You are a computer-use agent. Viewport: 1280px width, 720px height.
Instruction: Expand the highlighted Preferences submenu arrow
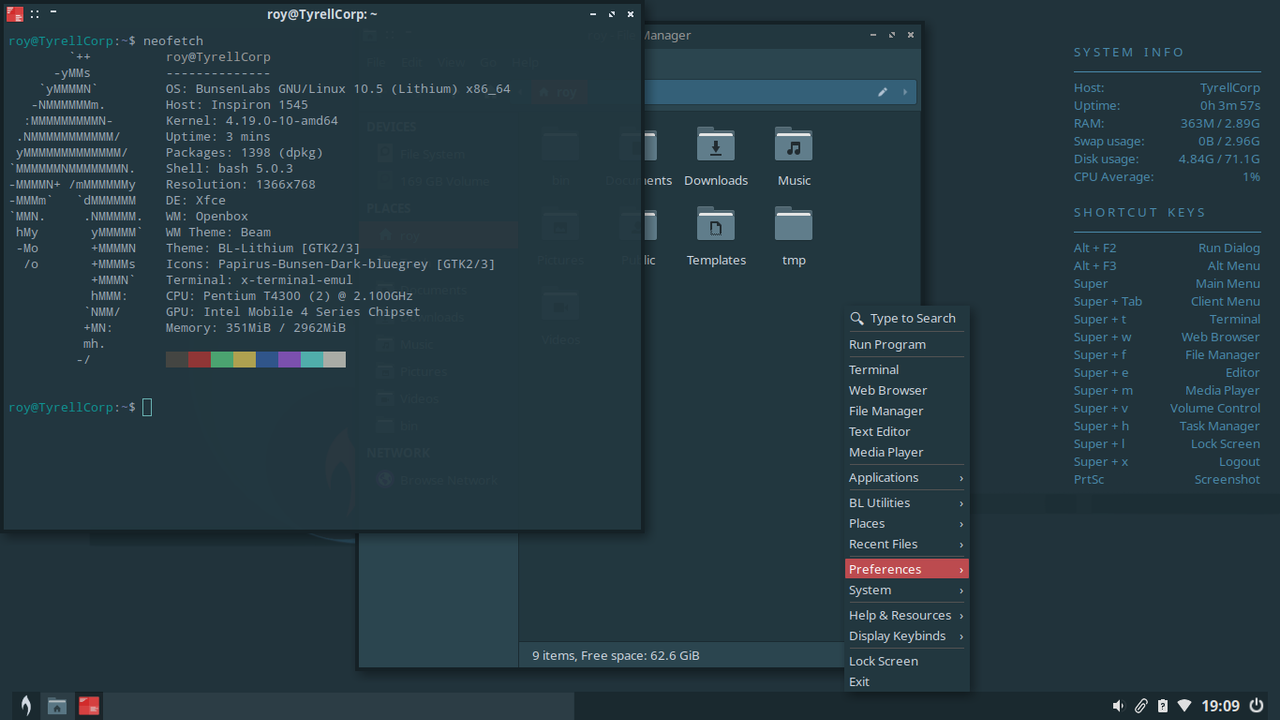coord(962,570)
